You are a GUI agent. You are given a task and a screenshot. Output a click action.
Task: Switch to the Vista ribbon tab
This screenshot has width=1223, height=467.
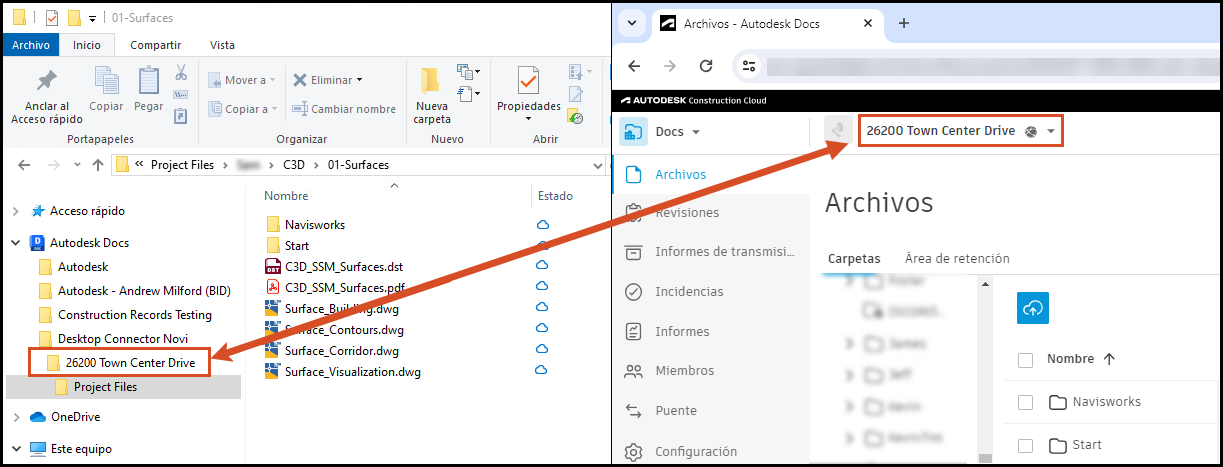[x=222, y=44]
